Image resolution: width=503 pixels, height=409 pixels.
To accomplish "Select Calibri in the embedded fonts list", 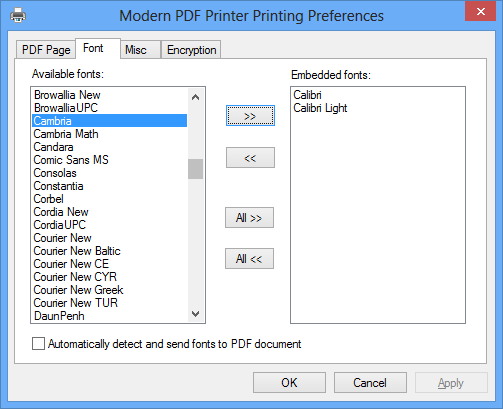I will 307,95.
